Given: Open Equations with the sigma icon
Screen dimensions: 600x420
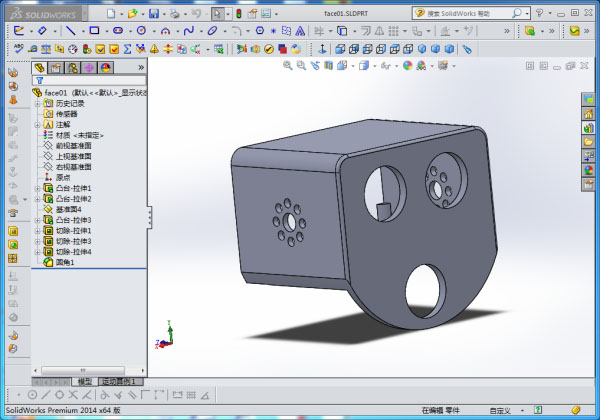Looking at the screenshot, I should point(127,49).
